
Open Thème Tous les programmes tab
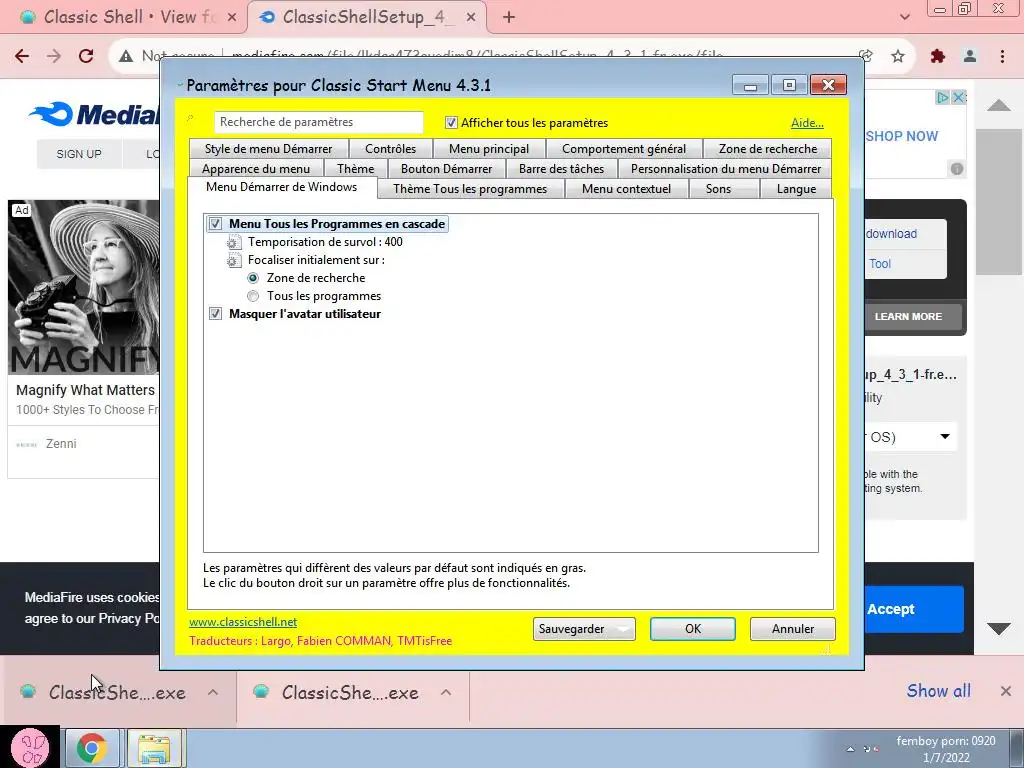[x=470, y=189]
